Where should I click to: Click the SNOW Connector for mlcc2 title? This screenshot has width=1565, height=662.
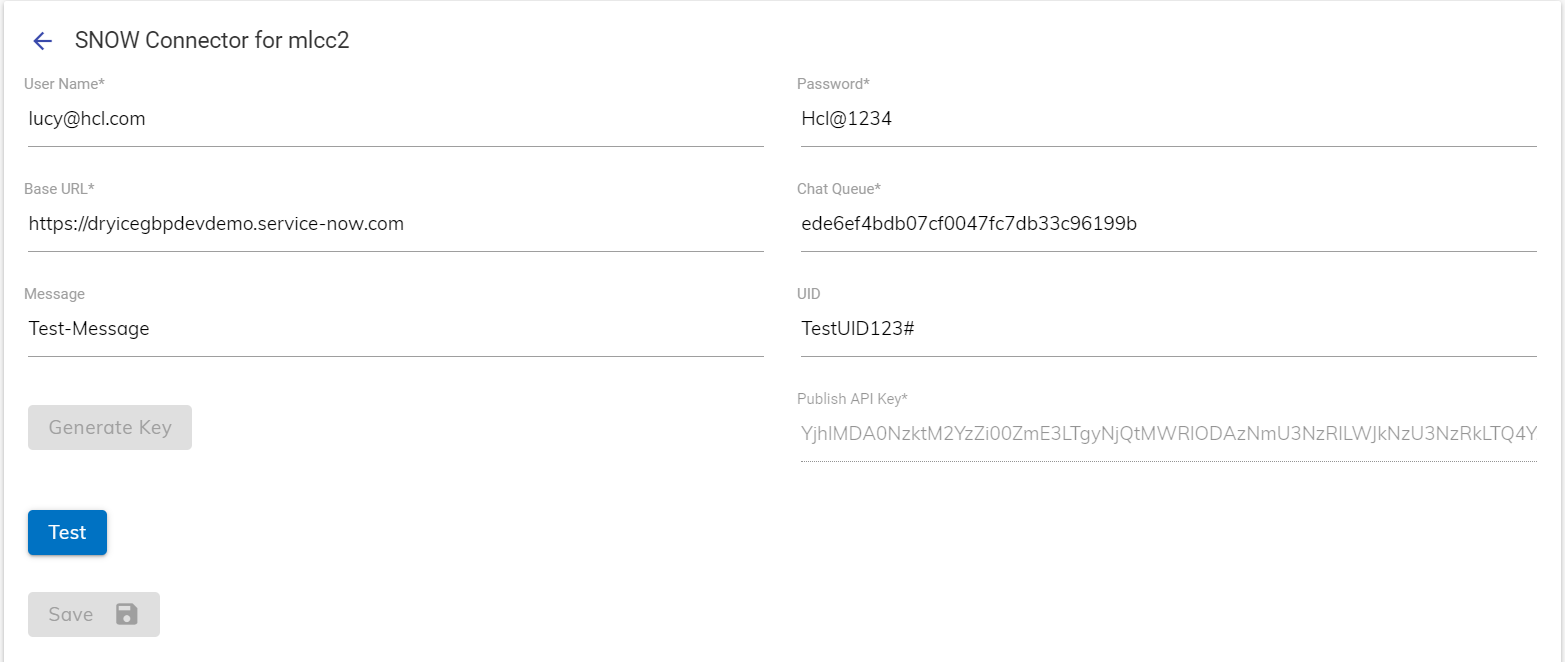pos(210,40)
